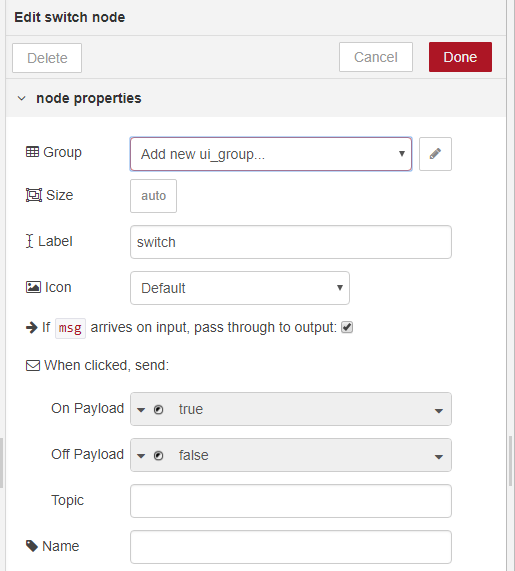Viewport: 515px width, 571px height.
Task: Click the boolean type icon in Off Payload
Action: pos(158,456)
